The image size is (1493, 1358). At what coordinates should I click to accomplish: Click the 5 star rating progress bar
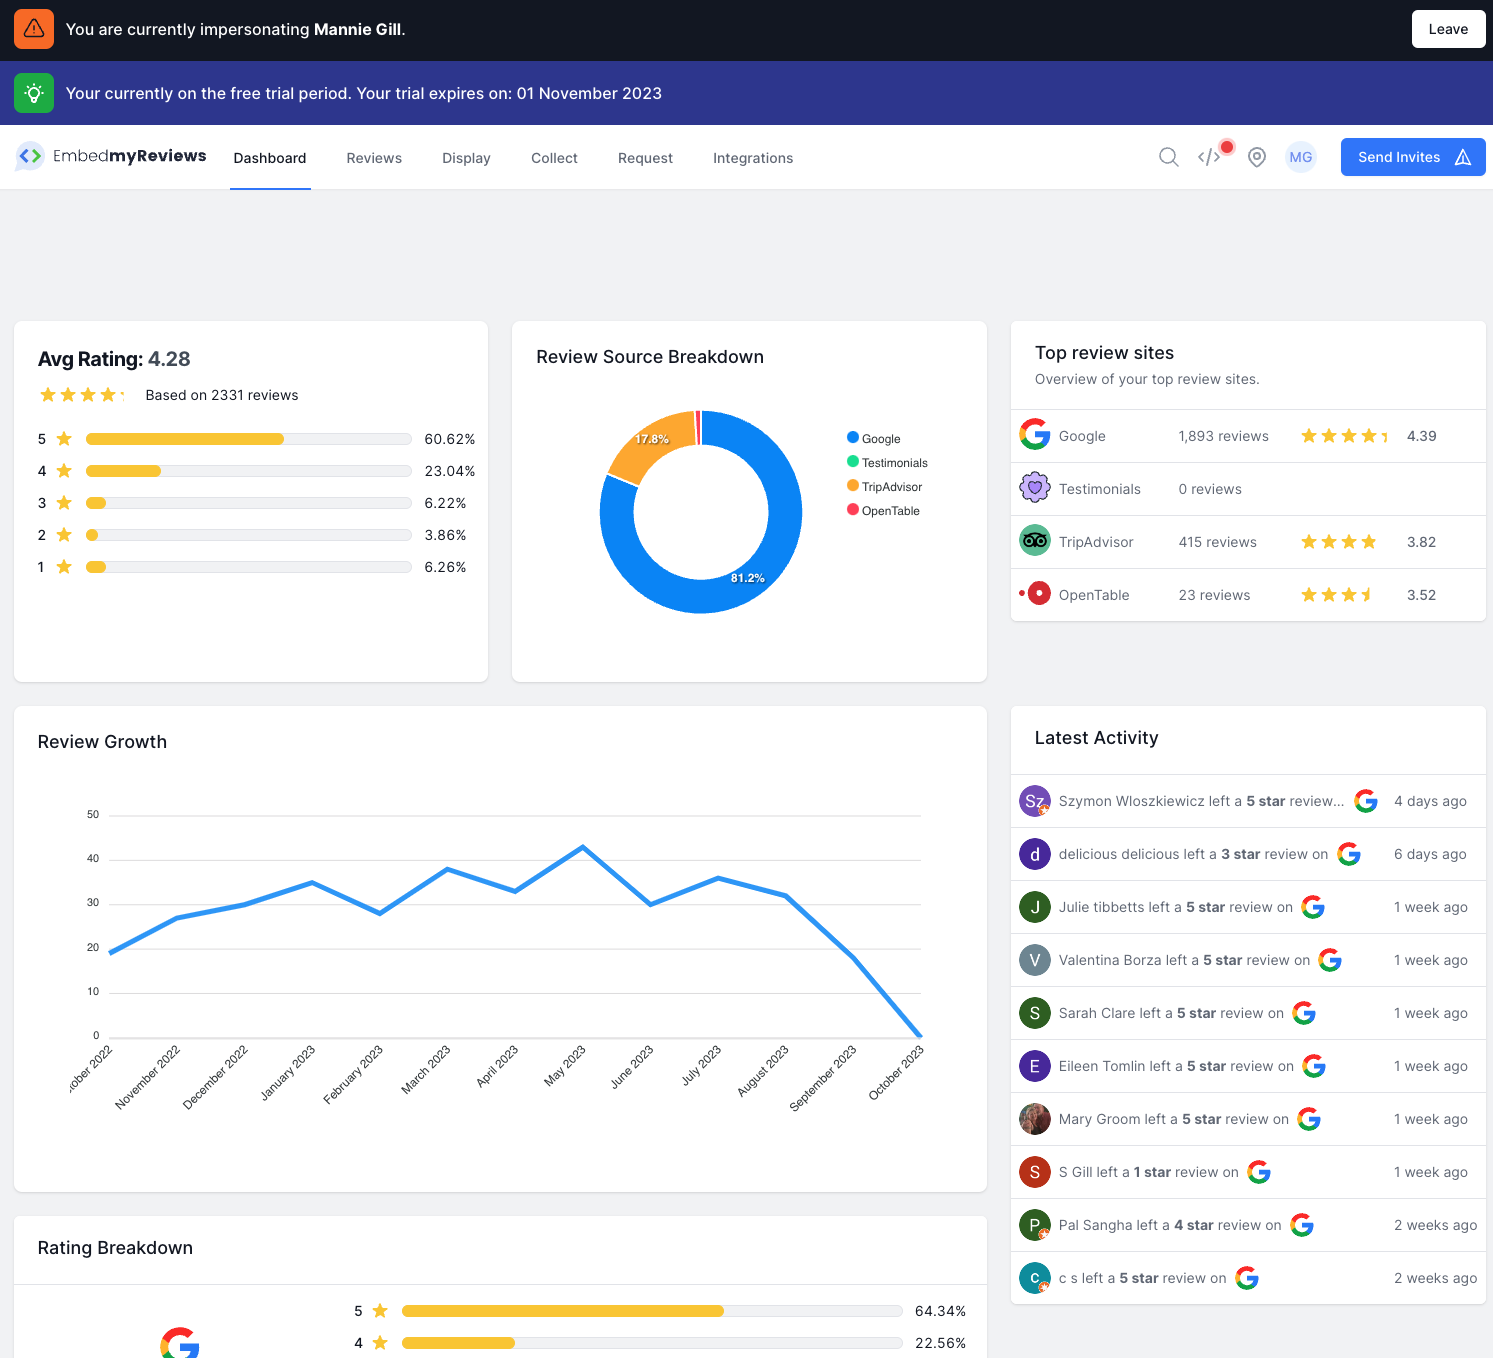pos(248,439)
